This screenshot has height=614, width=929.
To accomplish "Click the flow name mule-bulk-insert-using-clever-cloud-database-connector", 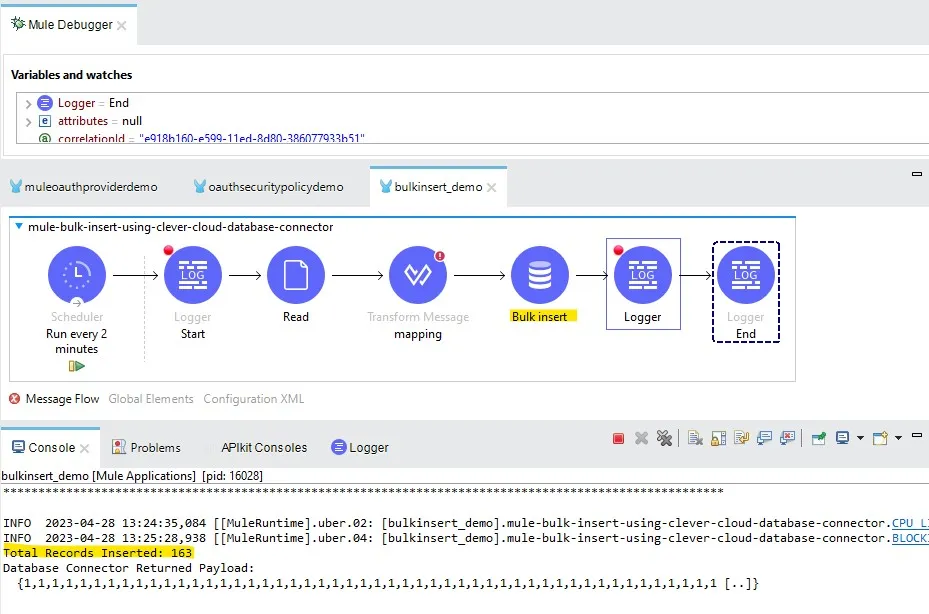I will pyautogui.click(x=181, y=227).
